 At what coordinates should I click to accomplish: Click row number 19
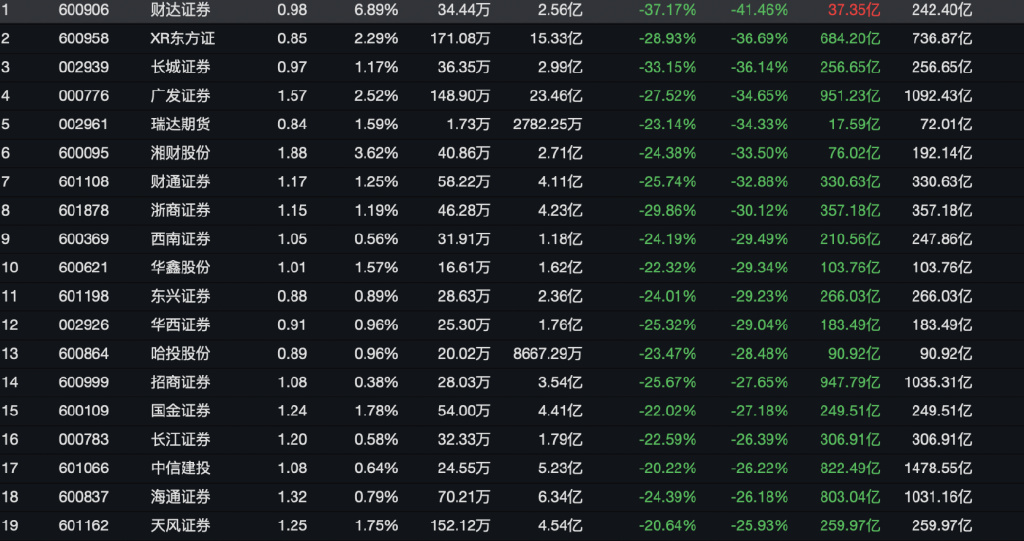click(x=10, y=525)
